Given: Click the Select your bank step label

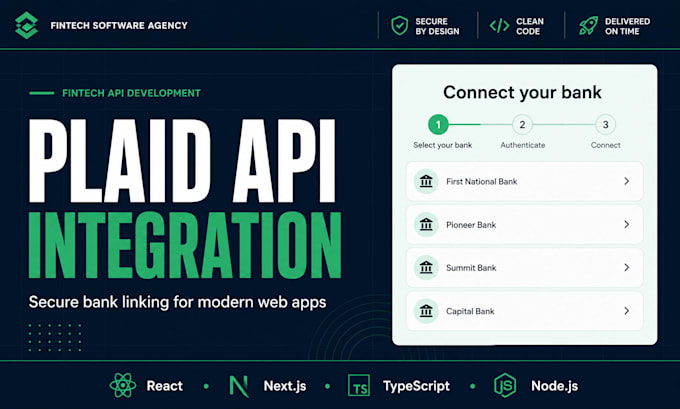Looking at the screenshot, I should point(442,145).
